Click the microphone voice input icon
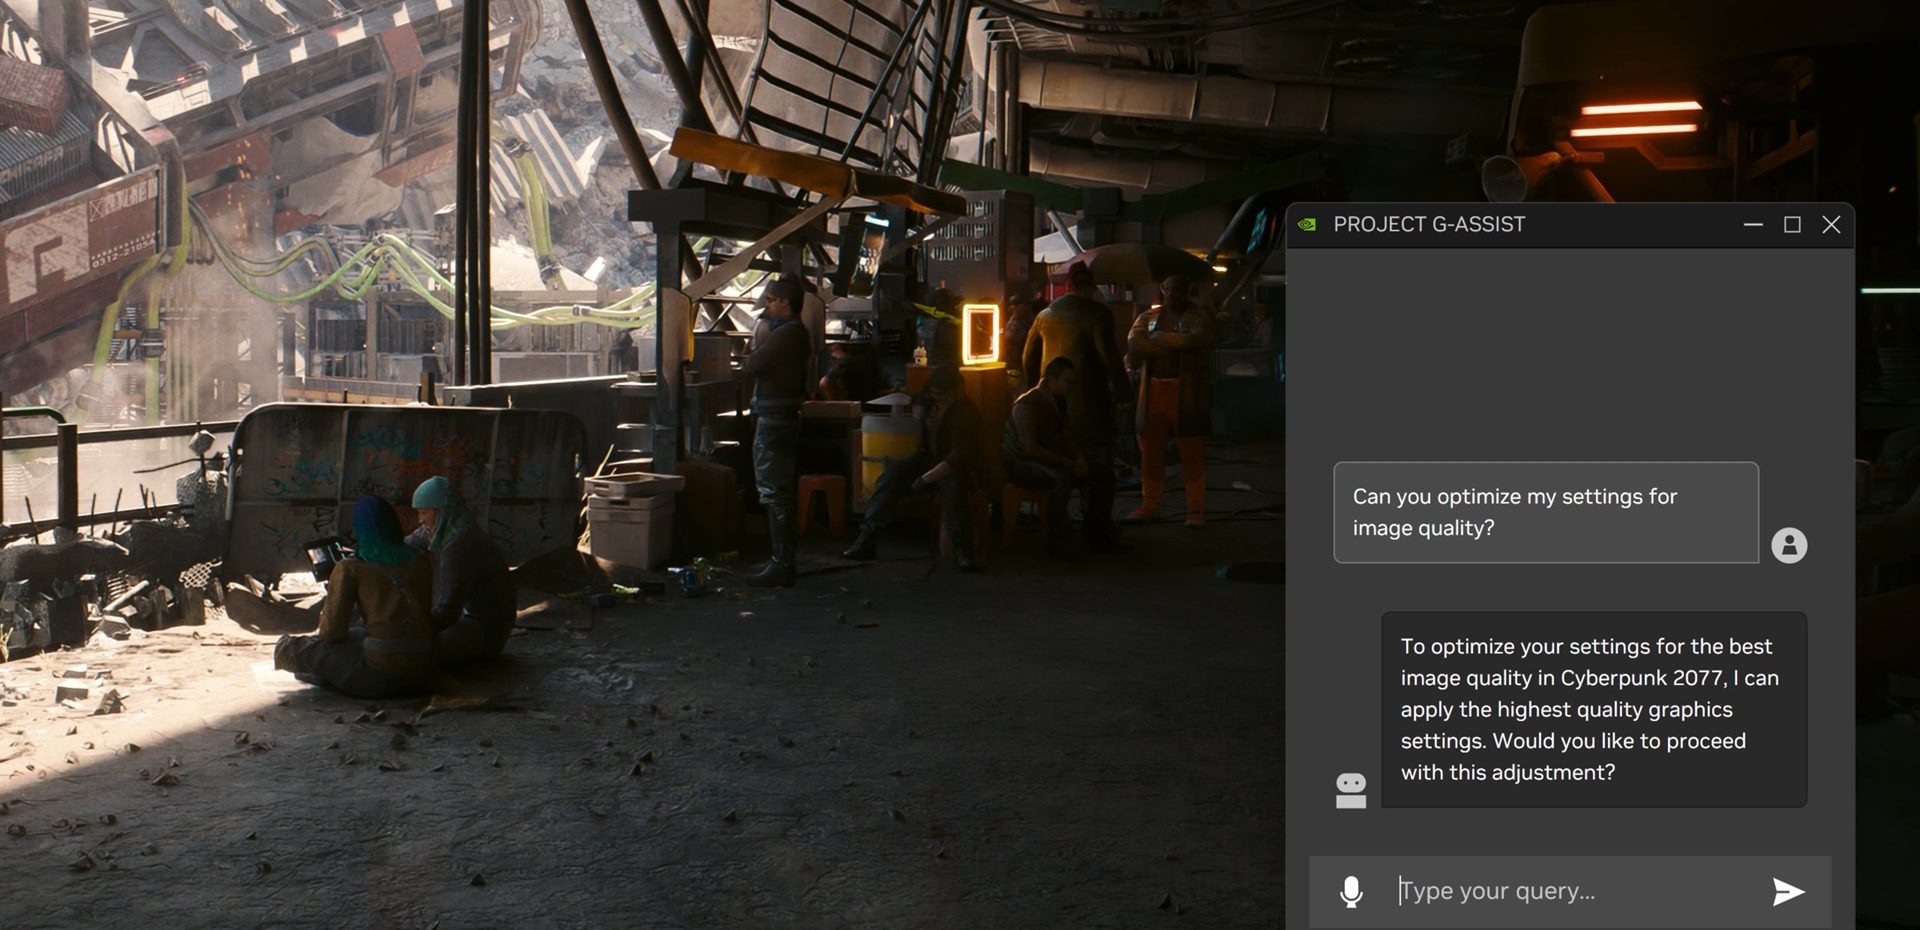Screen dimensions: 1920x930 (1350, 891)
